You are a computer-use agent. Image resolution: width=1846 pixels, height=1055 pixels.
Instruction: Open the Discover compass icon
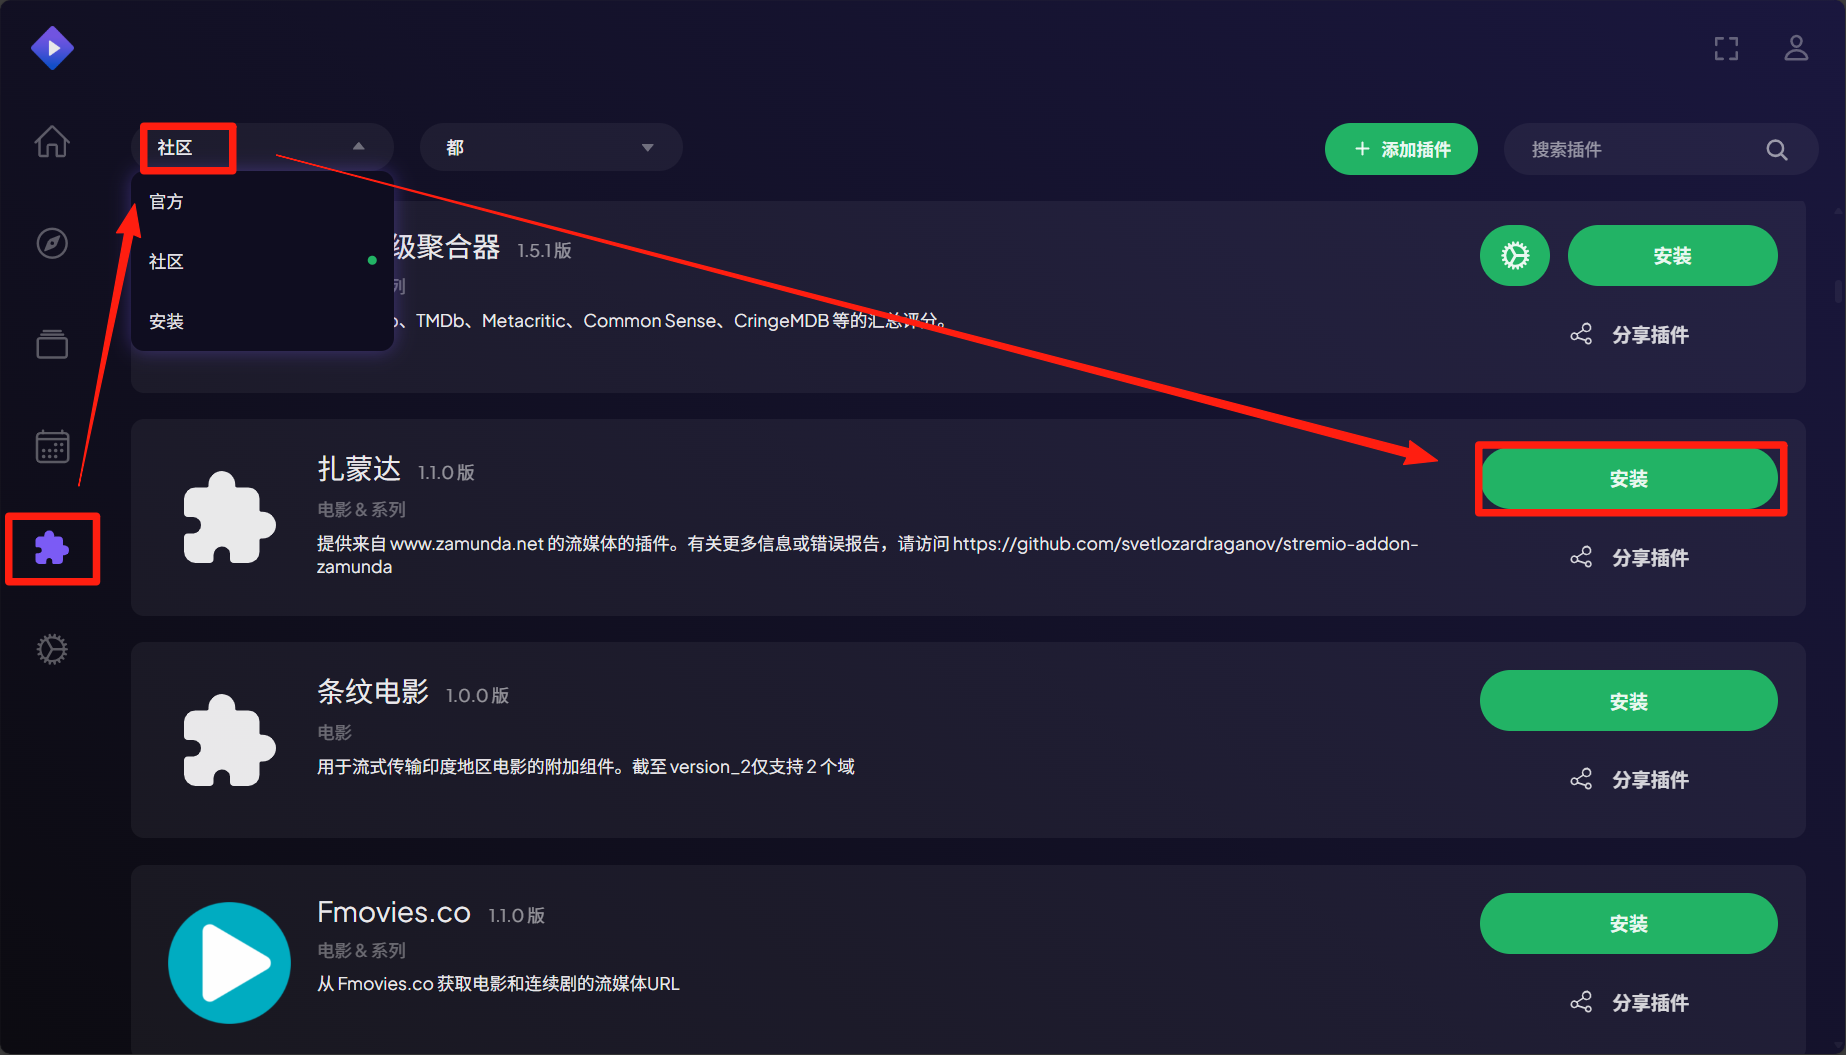52,243
